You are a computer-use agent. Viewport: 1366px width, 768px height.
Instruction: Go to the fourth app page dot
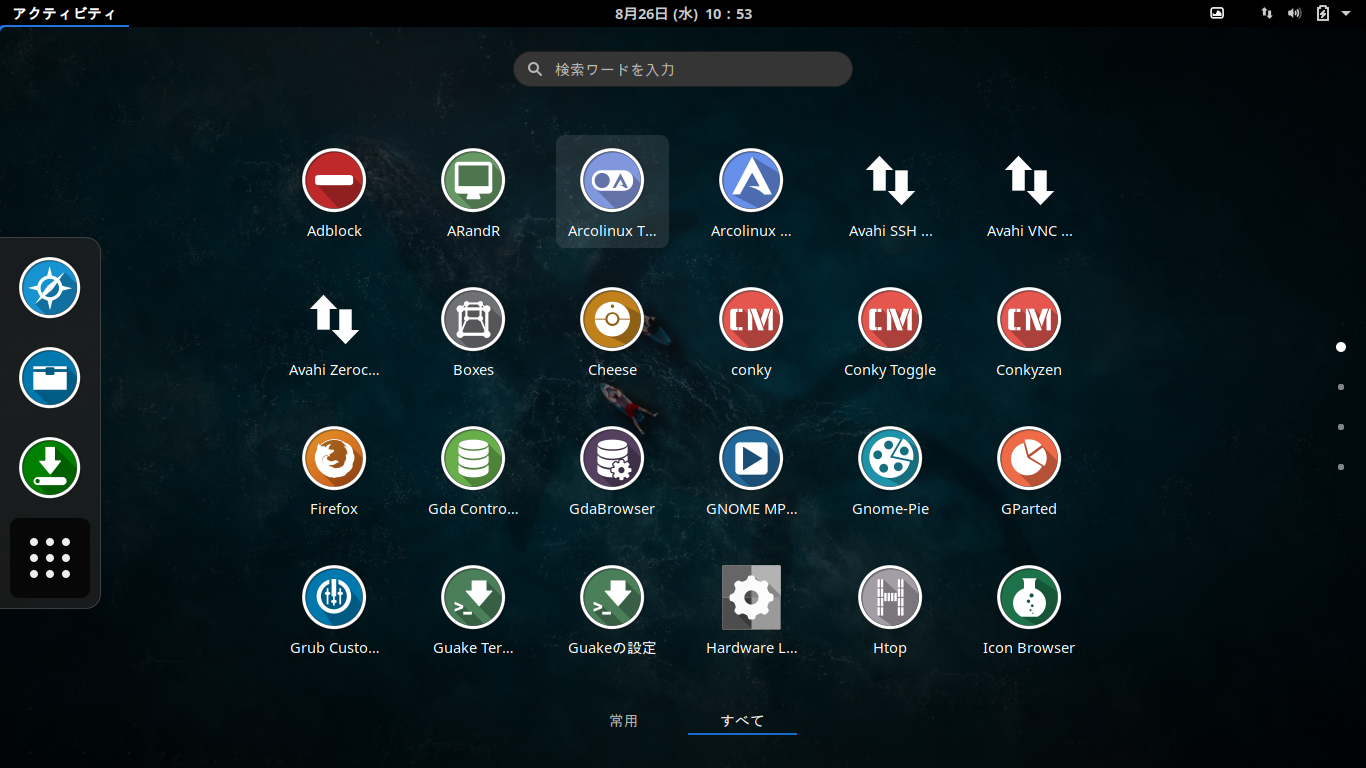coord(1341,467)
